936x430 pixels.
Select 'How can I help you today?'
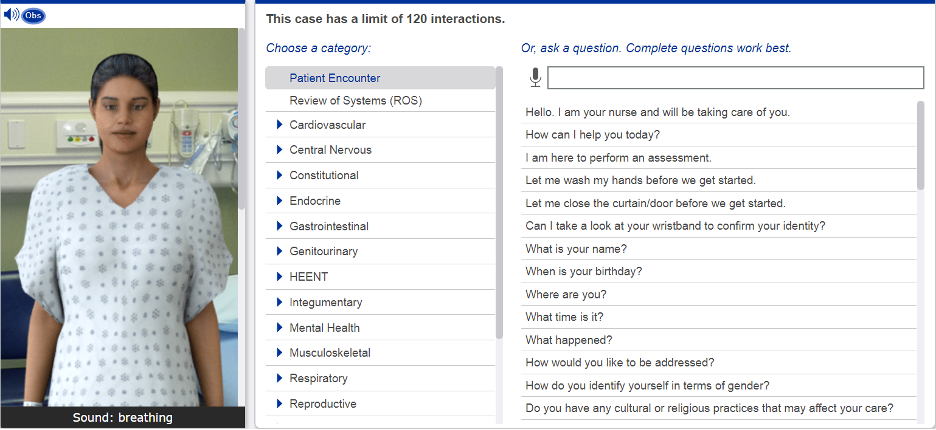[592, 135]
